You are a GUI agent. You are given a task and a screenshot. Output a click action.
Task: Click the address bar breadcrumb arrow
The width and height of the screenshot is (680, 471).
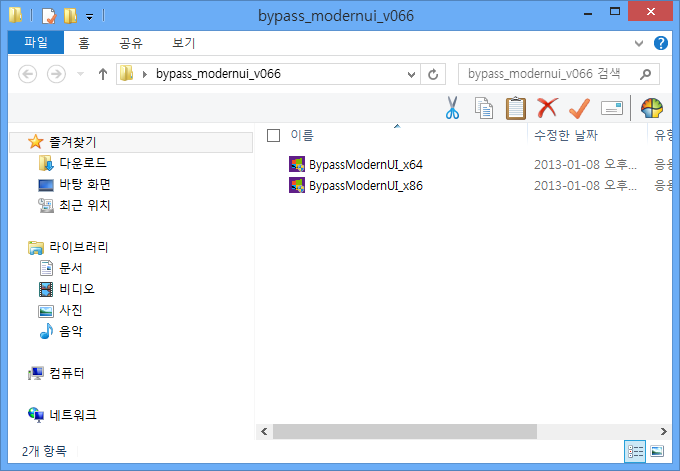tap(144, 74)
